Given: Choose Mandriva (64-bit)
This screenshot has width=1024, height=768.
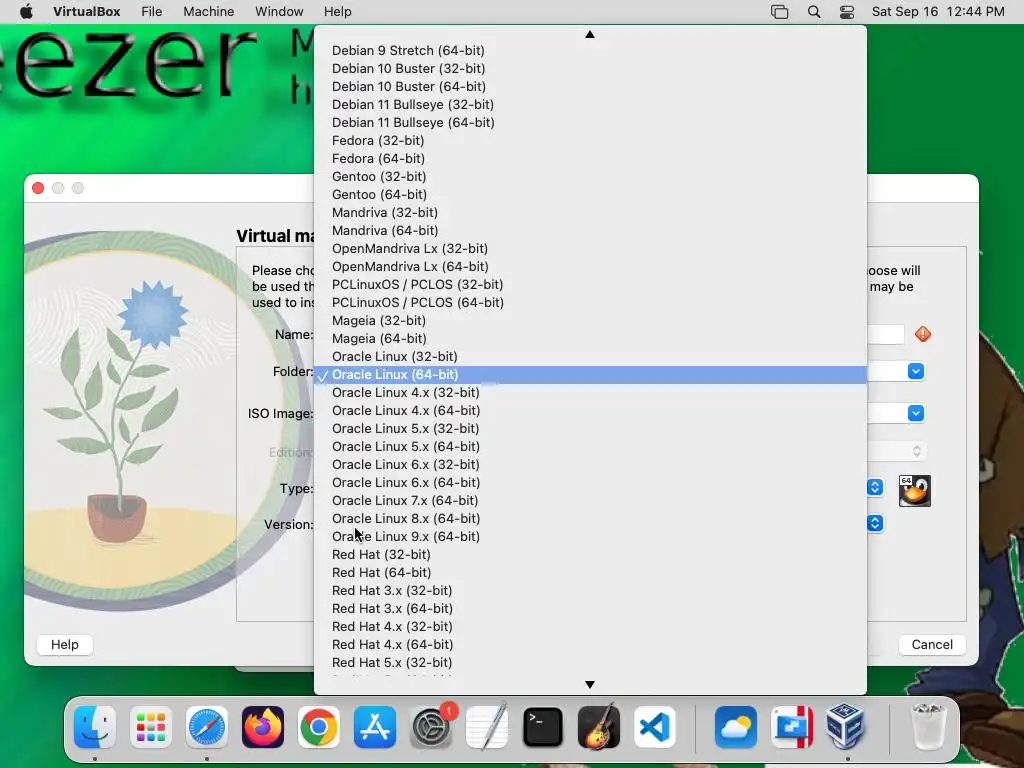Looking at the screenshot, I should click(x=590, y=231).
